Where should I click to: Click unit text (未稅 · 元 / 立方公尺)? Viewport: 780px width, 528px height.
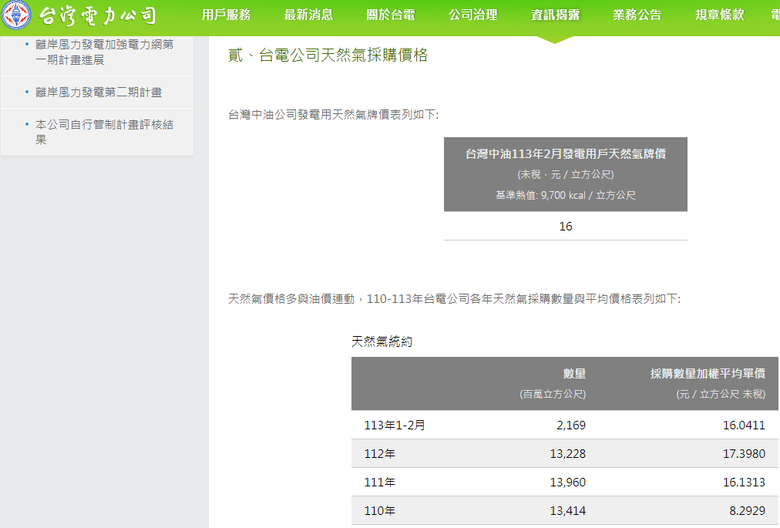pos(566,175)
